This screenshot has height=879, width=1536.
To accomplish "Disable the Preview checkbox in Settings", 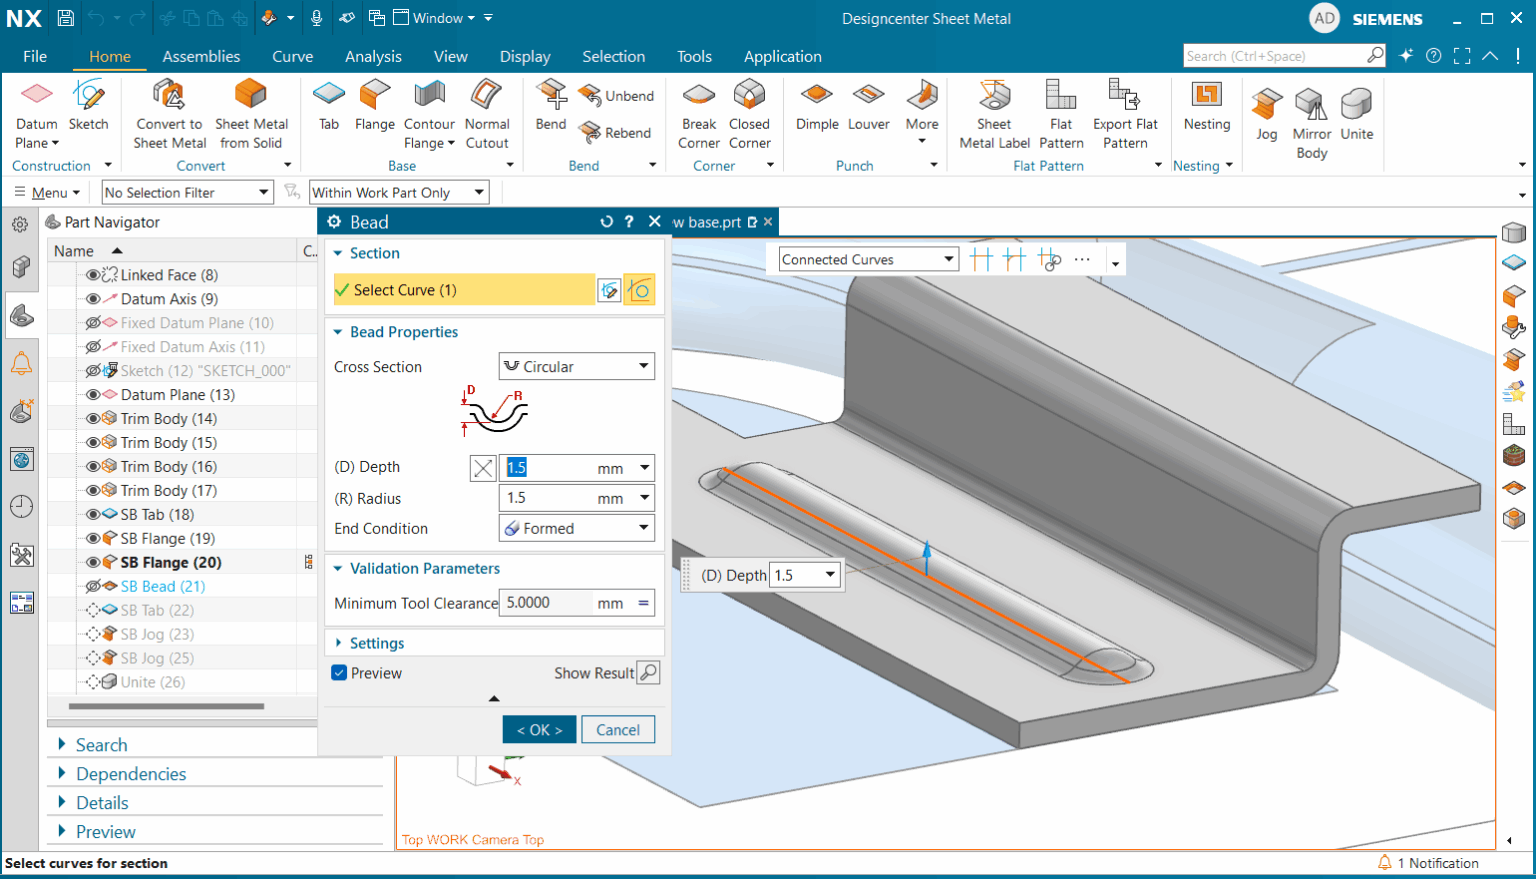I will (x=339, y=673).
